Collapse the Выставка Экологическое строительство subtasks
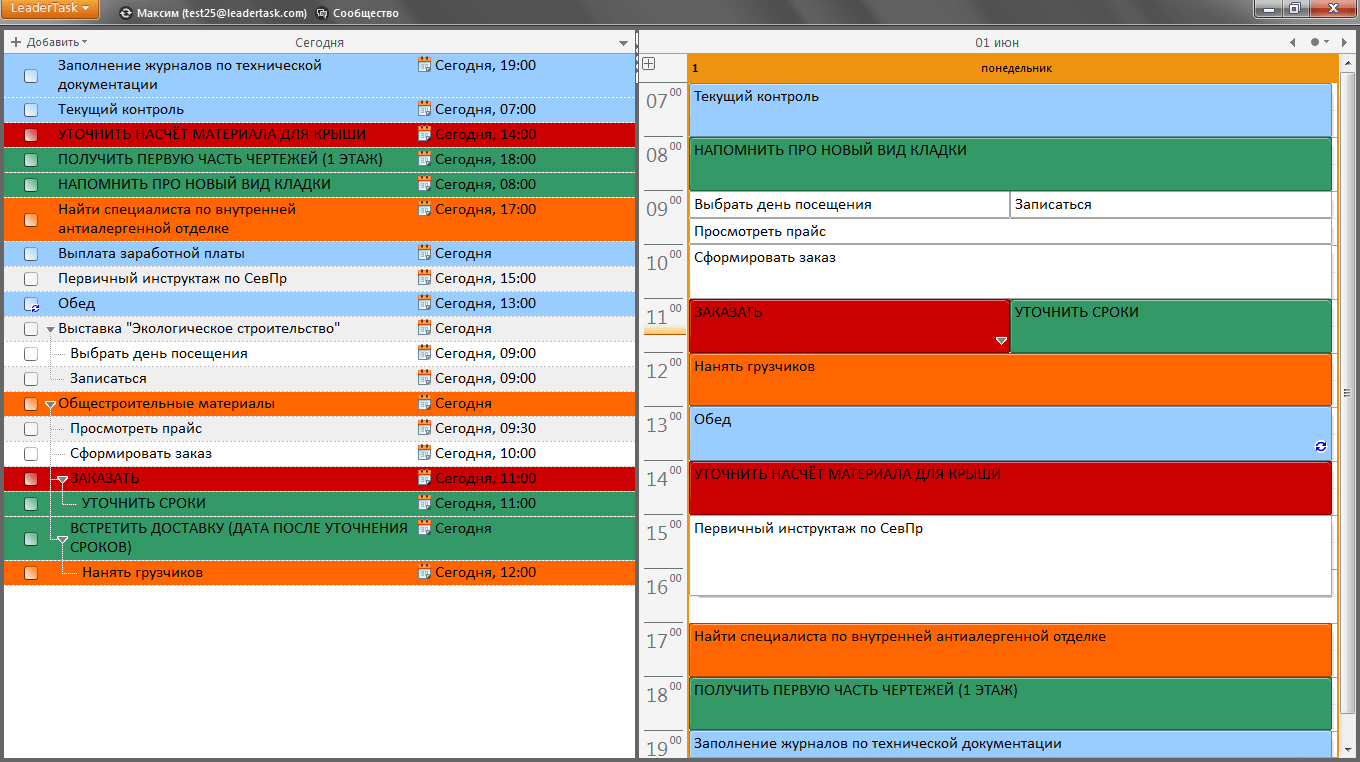 tap(50, 330)
